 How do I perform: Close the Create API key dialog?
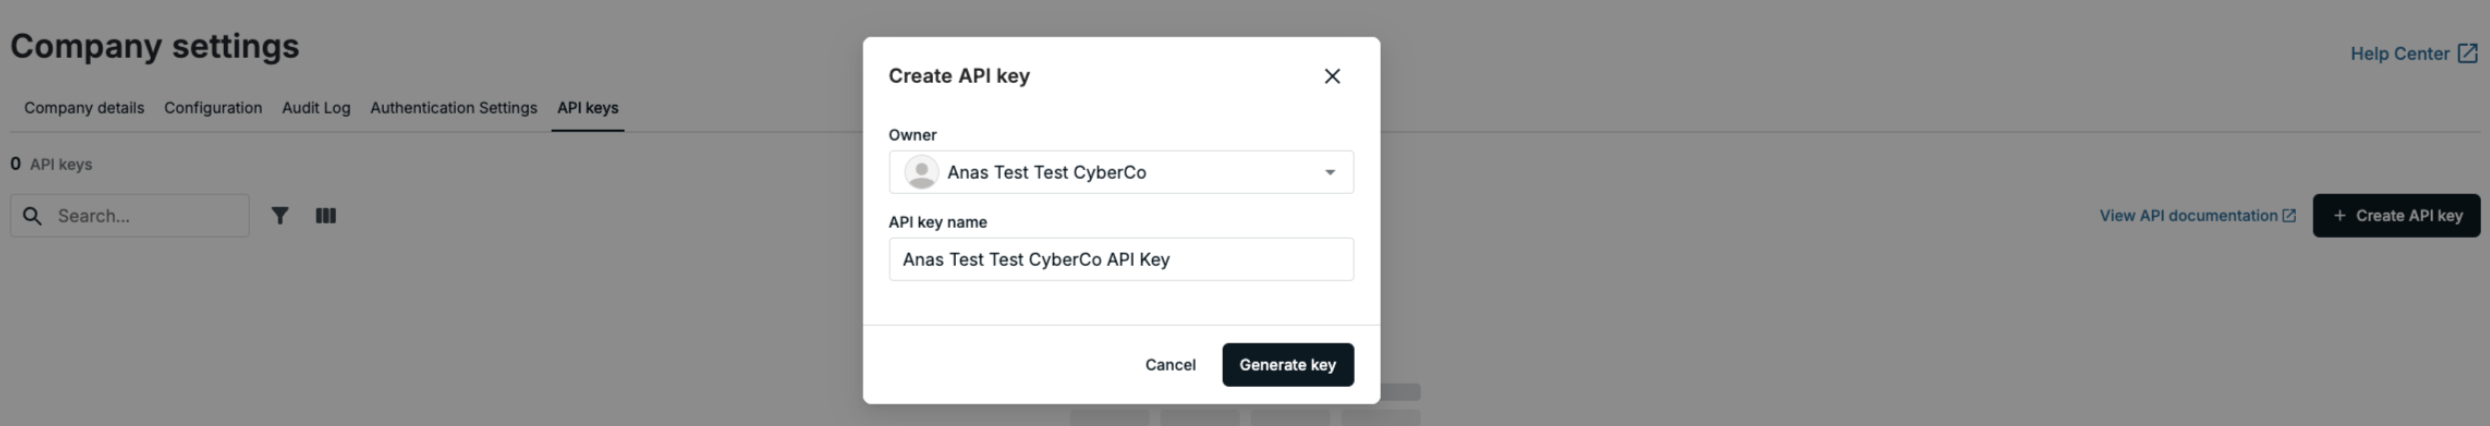pyautogui.click(x=1331, y=76)
